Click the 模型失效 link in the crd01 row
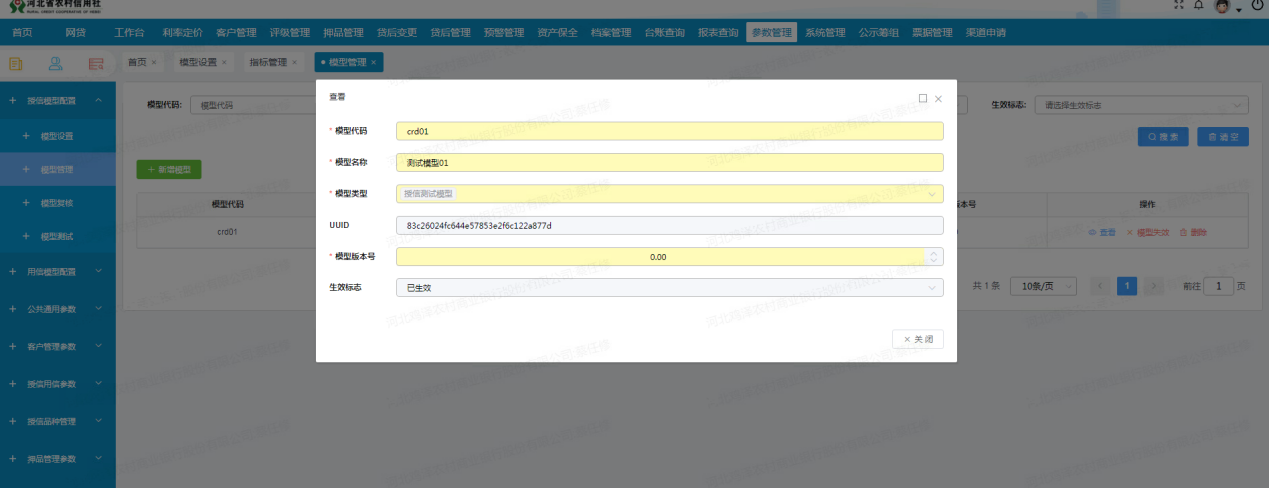Viewport: 1269px width, 488px height. [1148, 232]
